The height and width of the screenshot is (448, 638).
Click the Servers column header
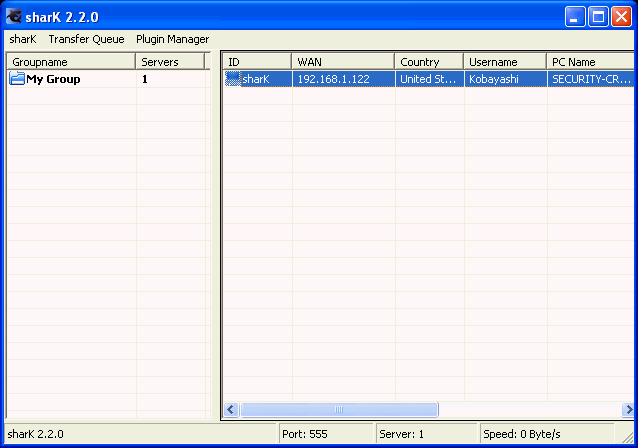(x=168, y=62)
